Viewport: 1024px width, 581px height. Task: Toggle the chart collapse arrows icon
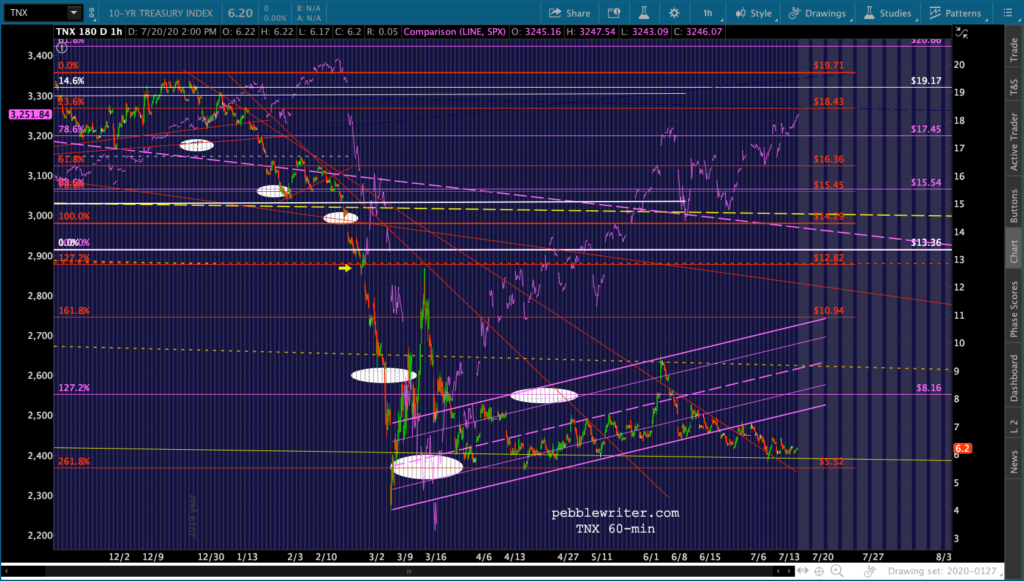(962, 33)
